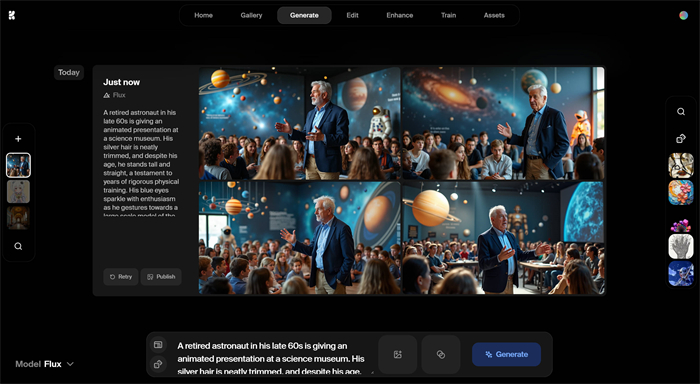Click into the prompt text field
This screenshot has width=700, height=384.
[x=271, y=359]
